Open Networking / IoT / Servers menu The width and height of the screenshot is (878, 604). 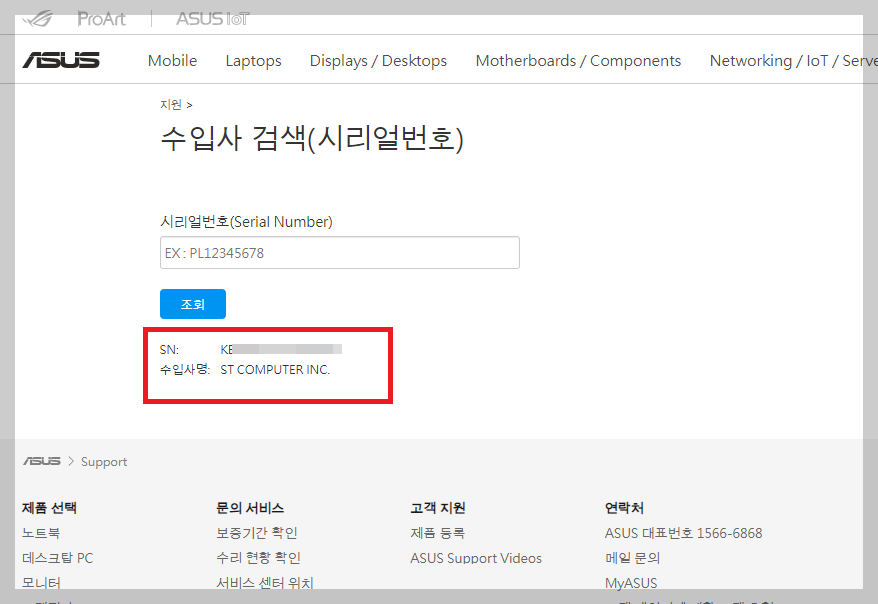793,60
